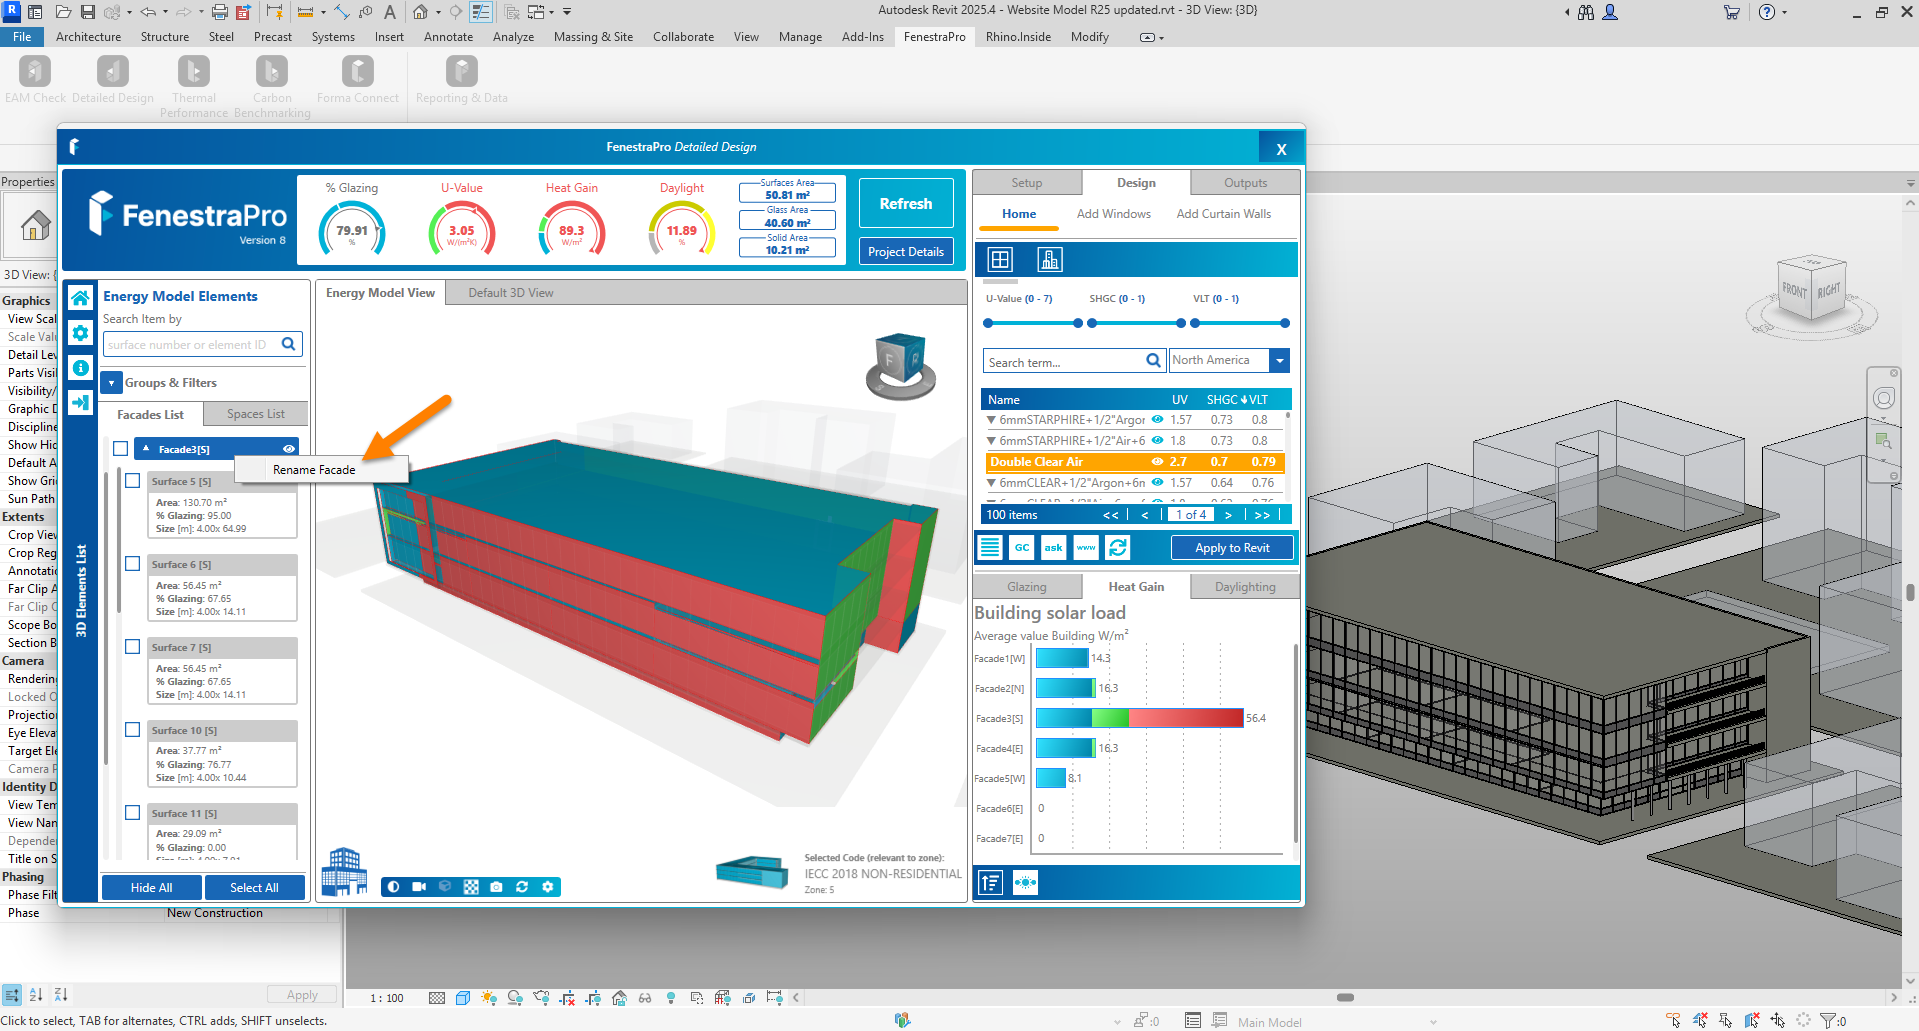Expand the Groups & Filters section
Image resolution: width=1919 pixels, height=1031 pixels.
pyautogui.click(x=112, y=383)
